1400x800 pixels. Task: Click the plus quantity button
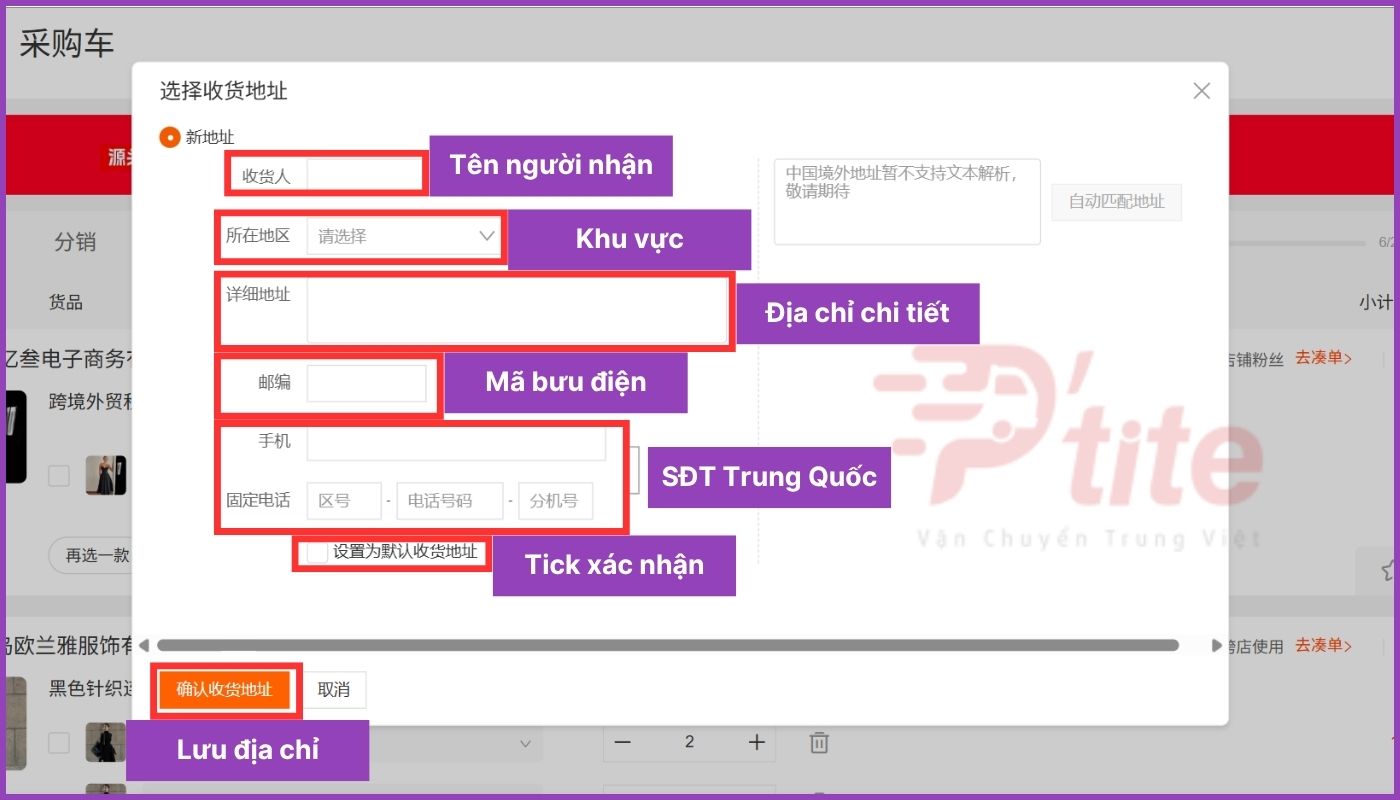pos(757,742)
